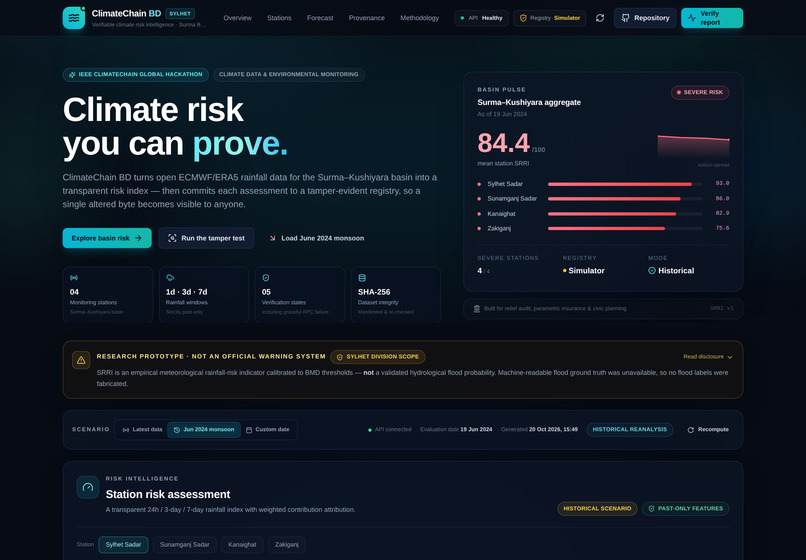Select the Zakiganj station chip
Screen dimensions: 806x560
tap(287, 545)
